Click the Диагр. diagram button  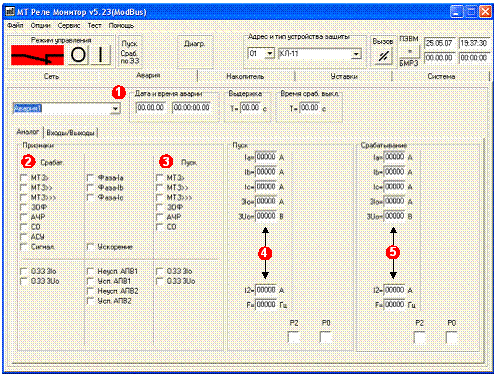point(195,52)
